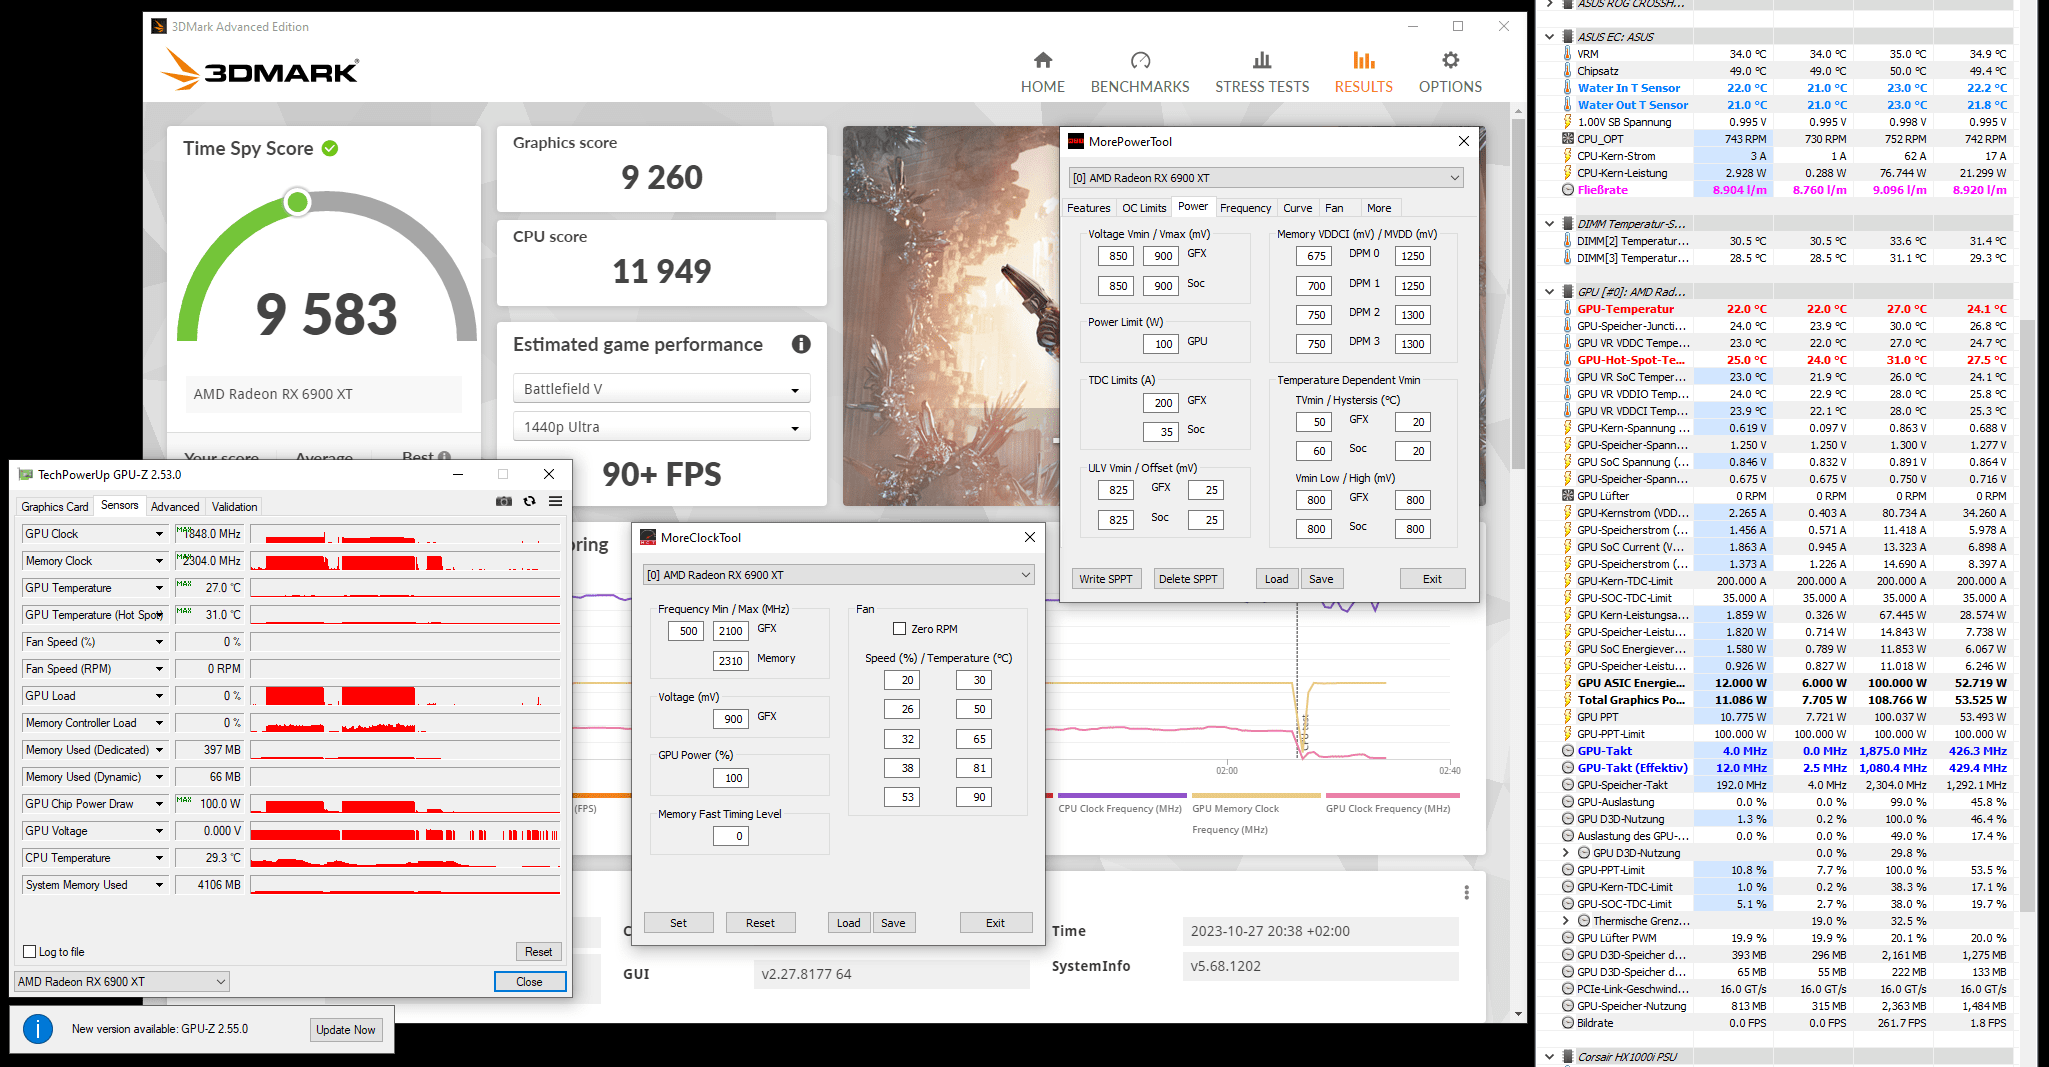This screenshot has height=1067, width=2049.
Task: Open the GPU-Z hamburger menu
Action: pos(555,501)
